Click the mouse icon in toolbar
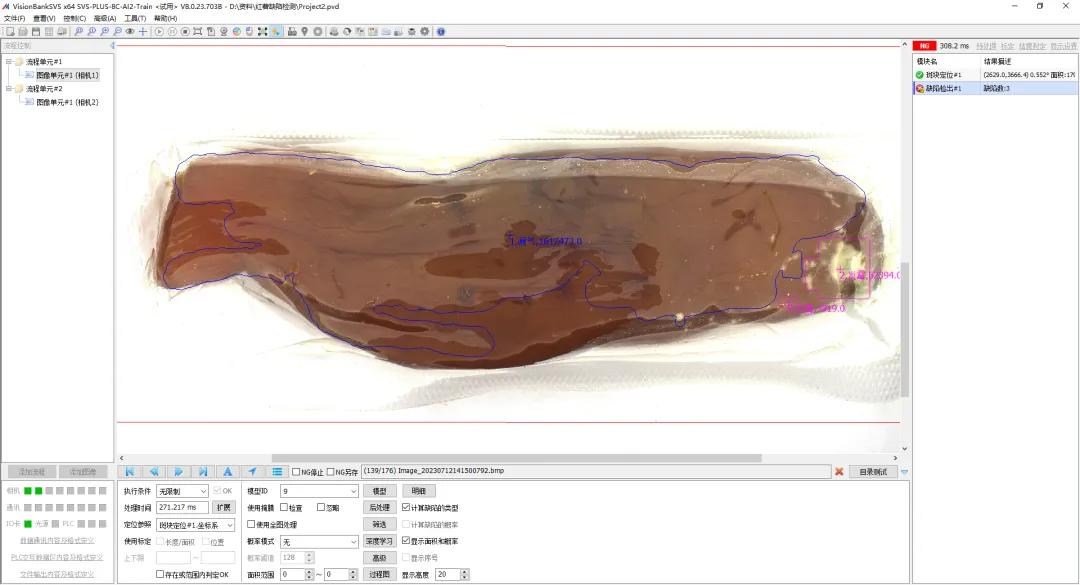This screenshot has width=1080, height=585. point(249,32)
